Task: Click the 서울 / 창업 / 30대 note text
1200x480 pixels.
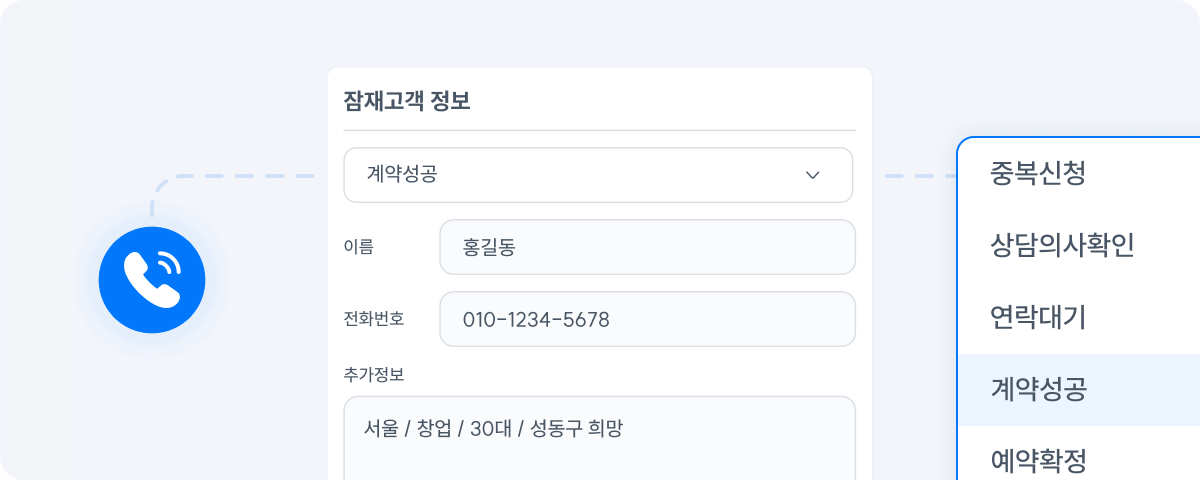Action: click(x=493, y=429)
